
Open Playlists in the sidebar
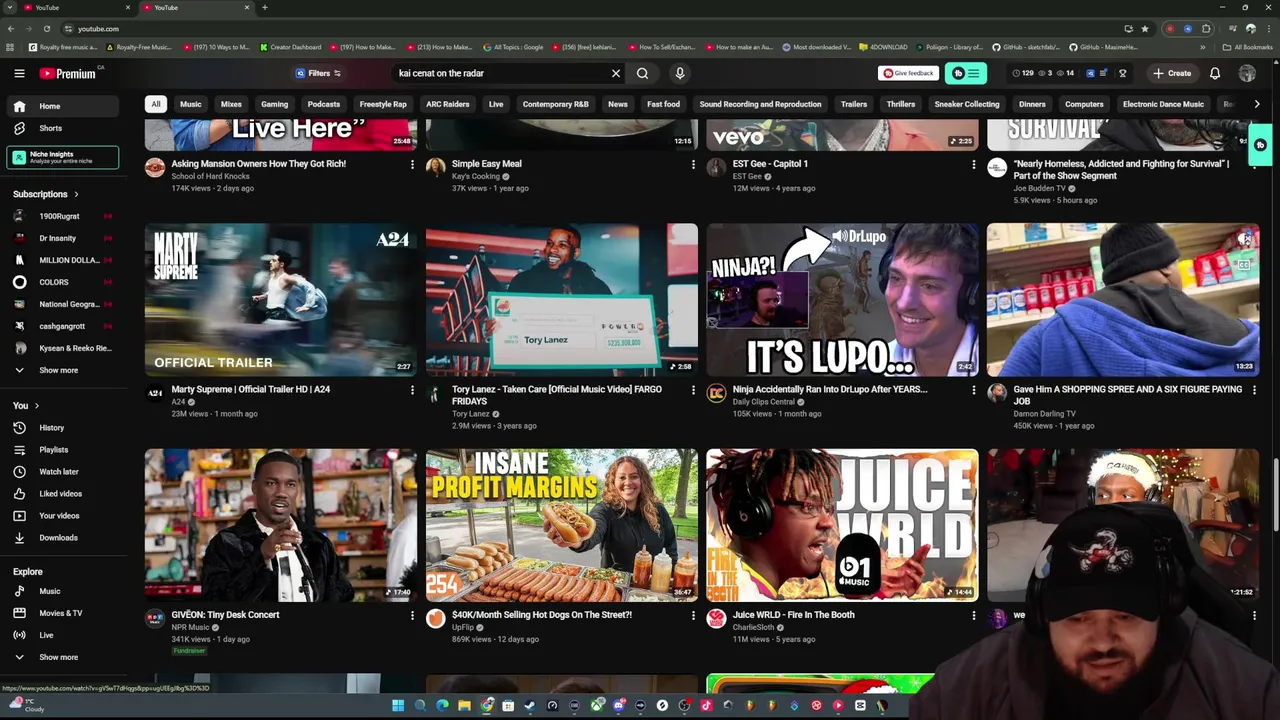click(64, 450)
